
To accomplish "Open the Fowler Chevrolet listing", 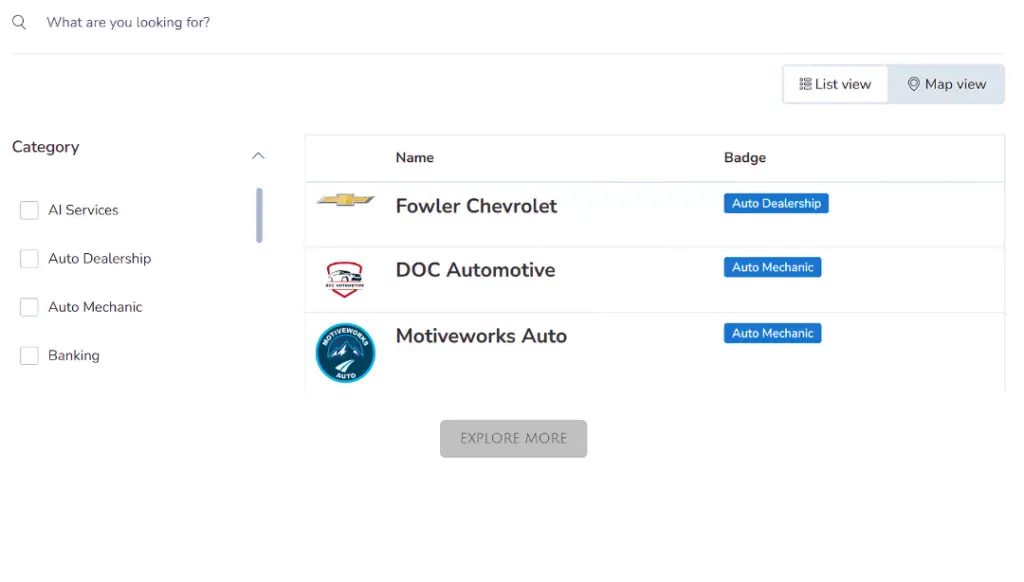I will pos(476,206).
